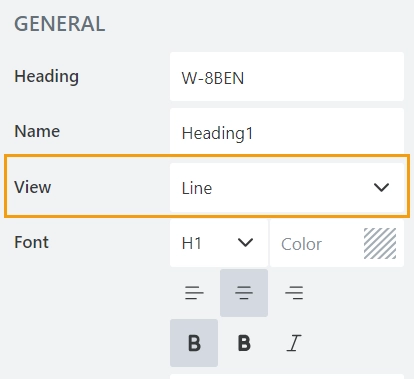Open the striped font color swatch

click(380, 243)
